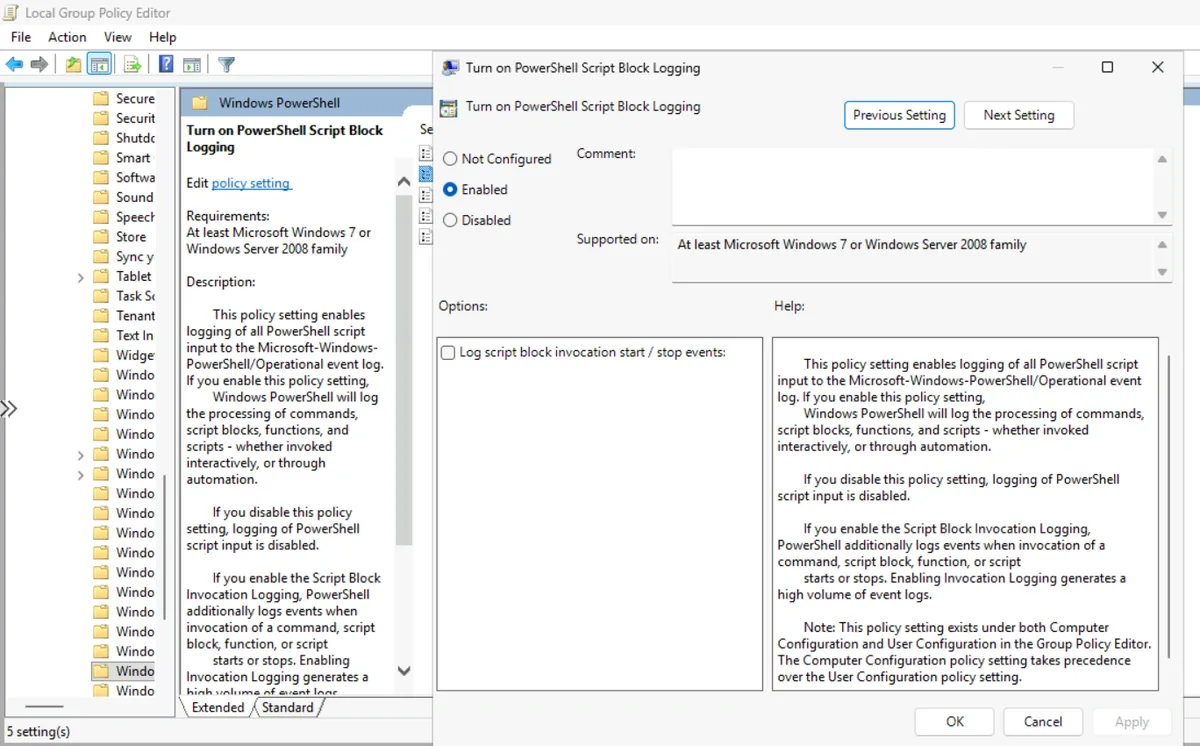Click the Comment box scroll-up arrow
1200x746 pixels.
coord(1162,159)
